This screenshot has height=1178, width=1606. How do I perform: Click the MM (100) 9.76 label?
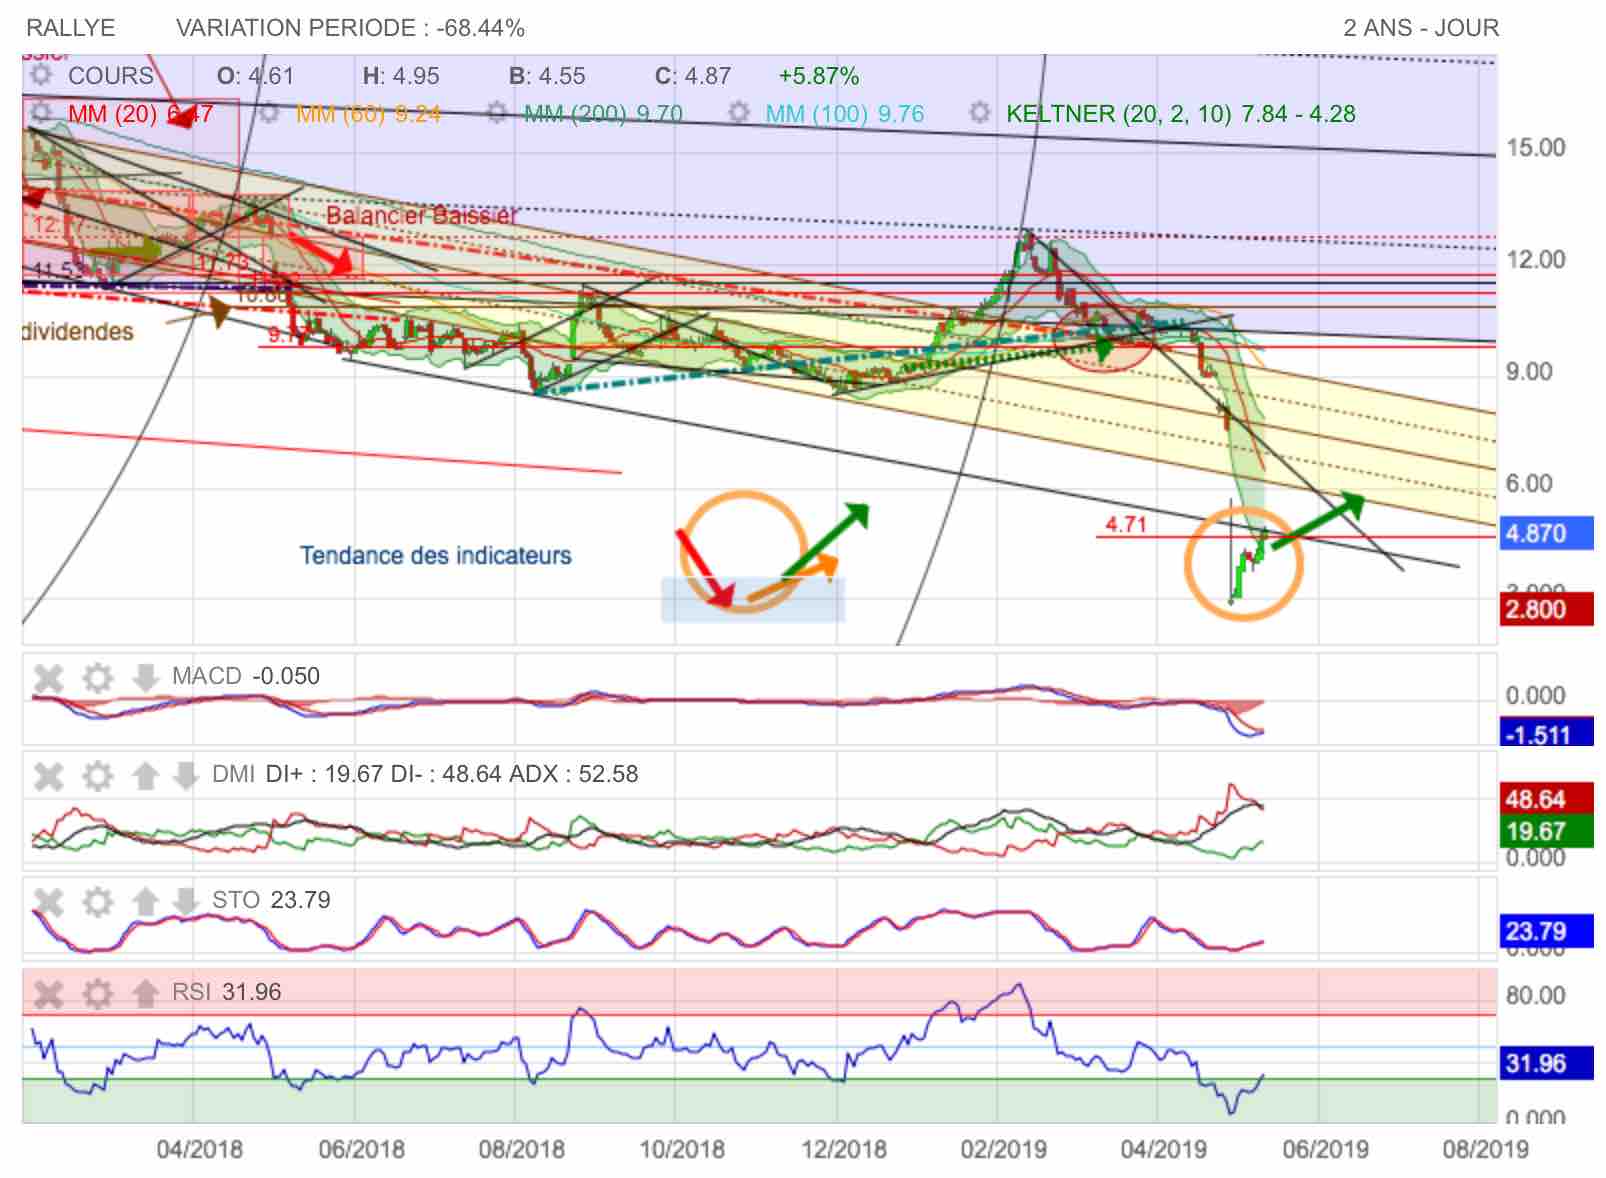845,114
